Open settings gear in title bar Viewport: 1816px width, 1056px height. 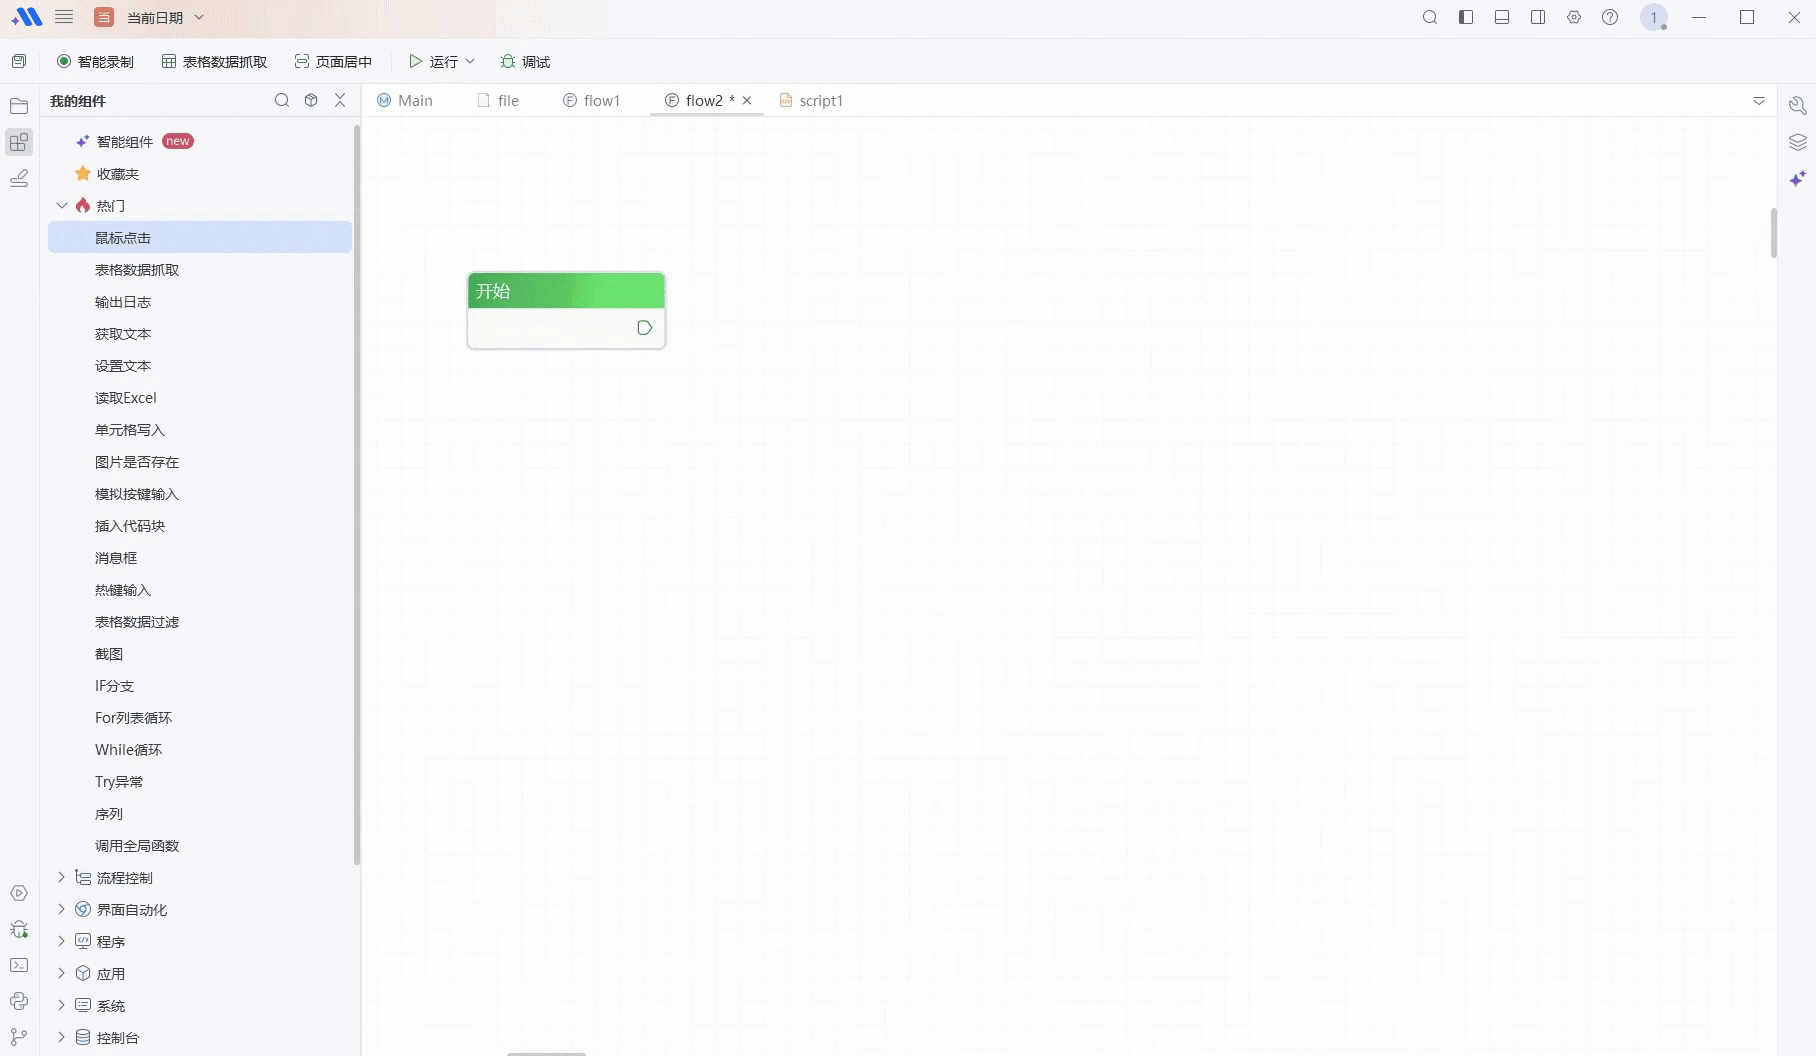coord(1574,17)
